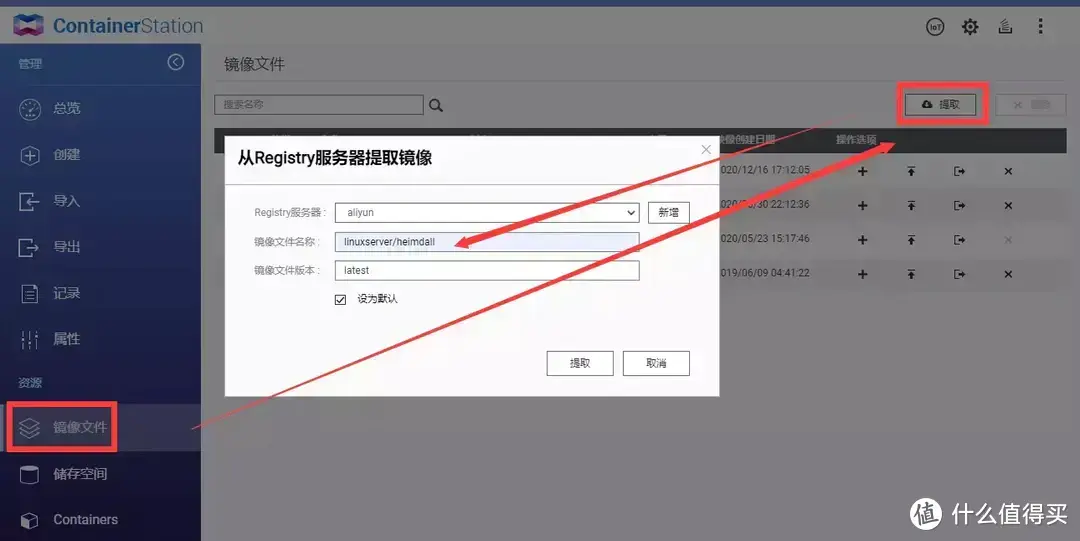Click the 提取 cloud button above the table

[940, 104]
